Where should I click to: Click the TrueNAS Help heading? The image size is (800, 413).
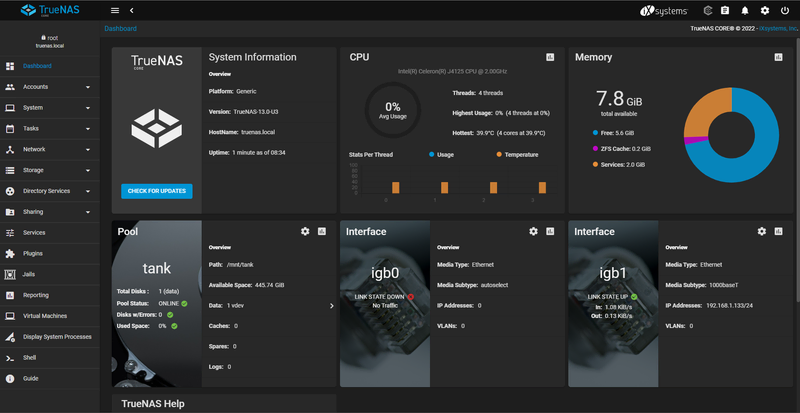tap(153, 404)
